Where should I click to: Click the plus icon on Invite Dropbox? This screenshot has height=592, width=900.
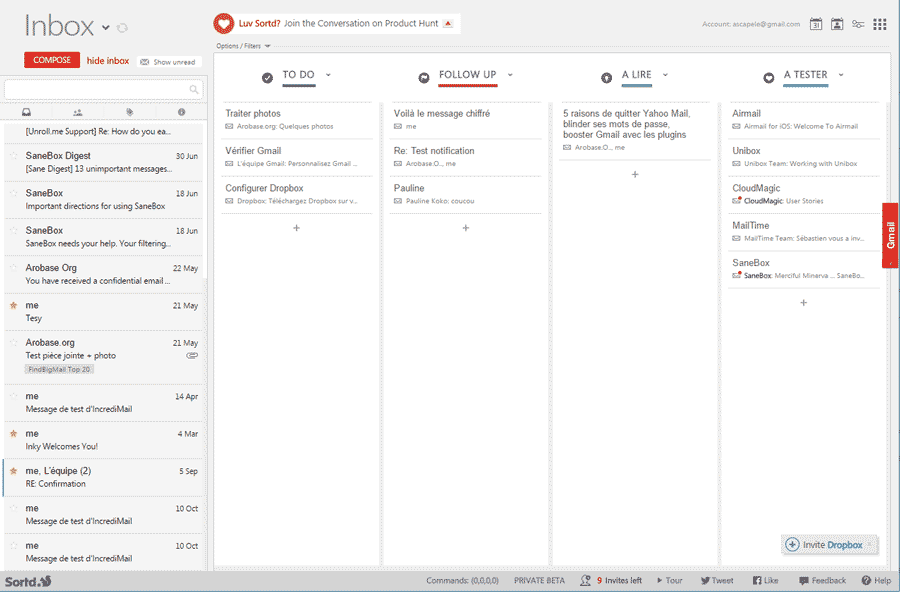[x=792, y=544]
